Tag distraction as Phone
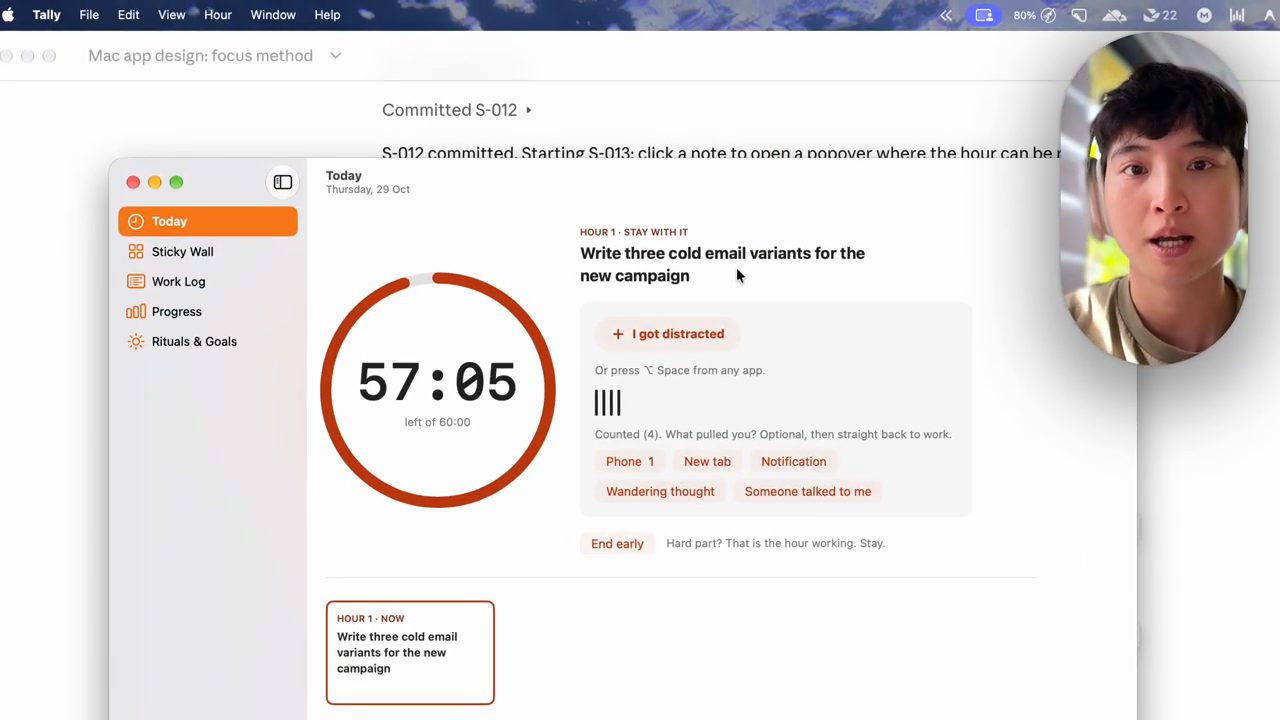Viewport: 1280px width, 720px height. pyautogui.click(x=630, y=462)
